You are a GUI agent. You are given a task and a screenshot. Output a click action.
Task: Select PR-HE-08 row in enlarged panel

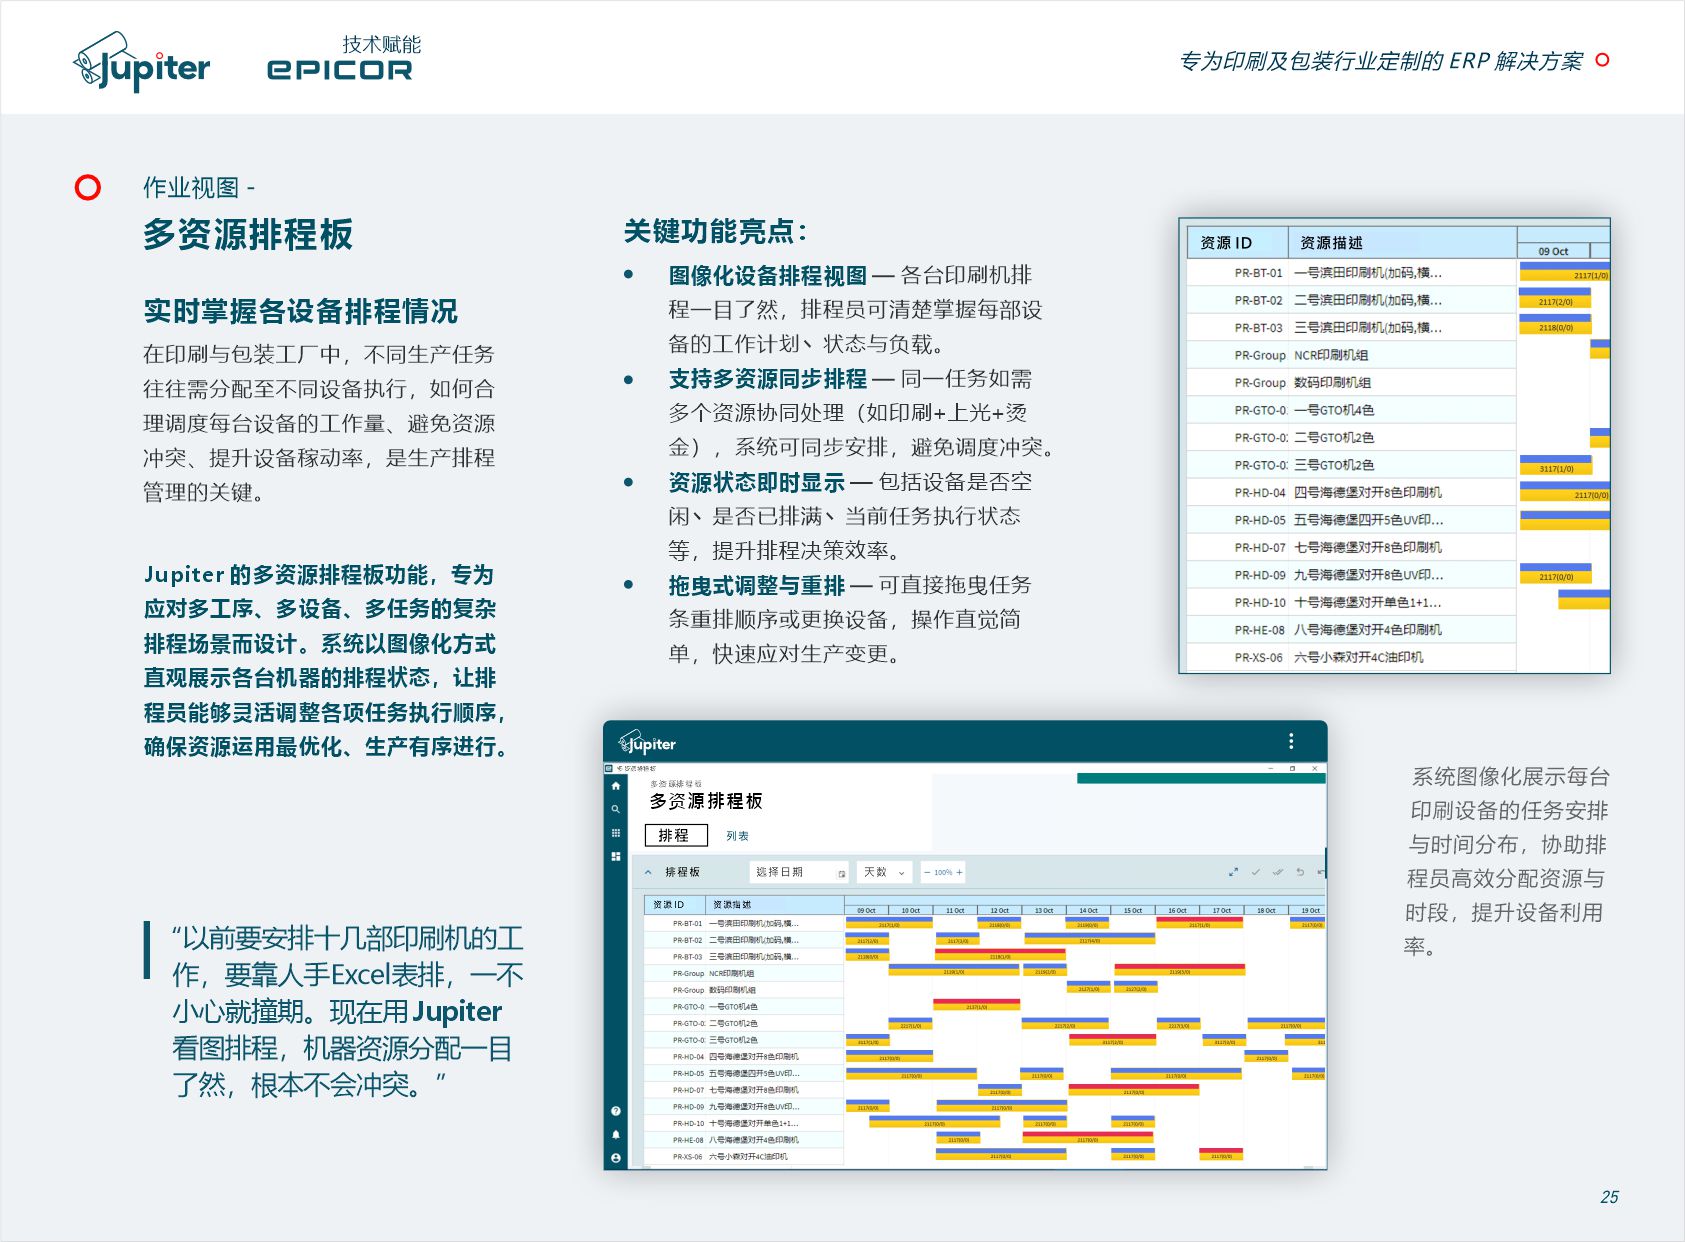[x=1352, y=630]
